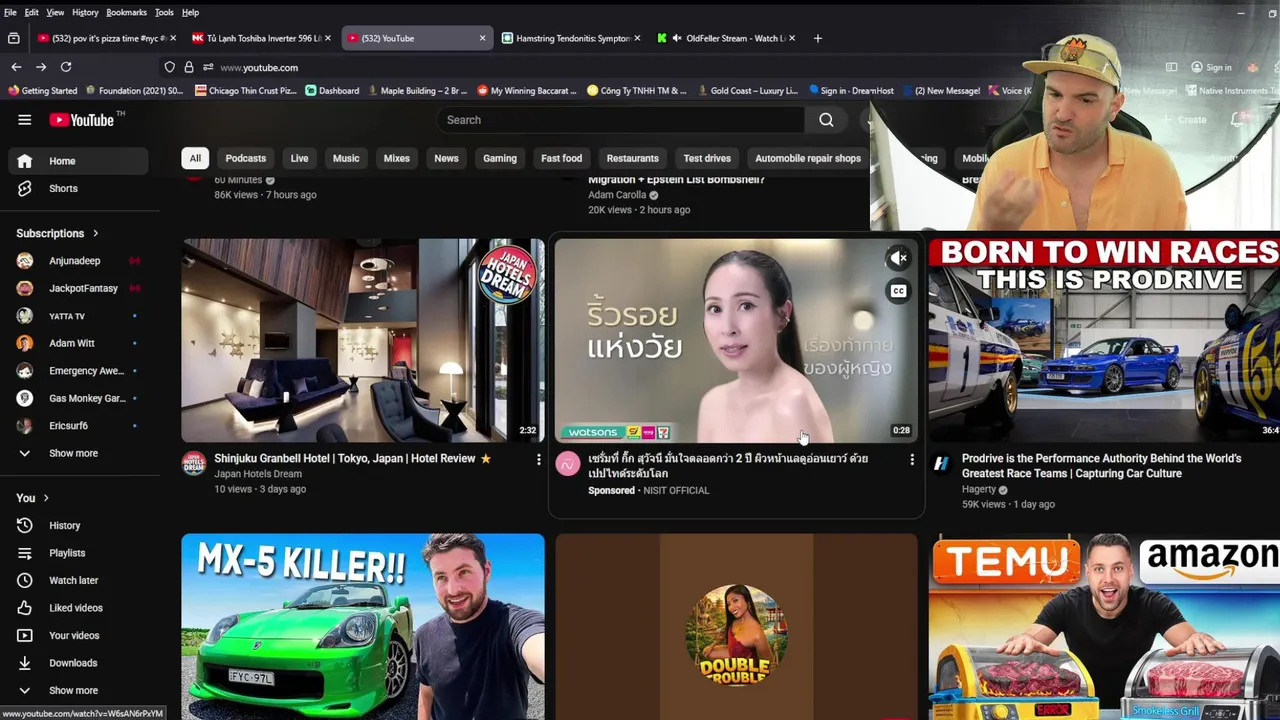
Task: Go back with browser back arrow
Action: [16, 67]
